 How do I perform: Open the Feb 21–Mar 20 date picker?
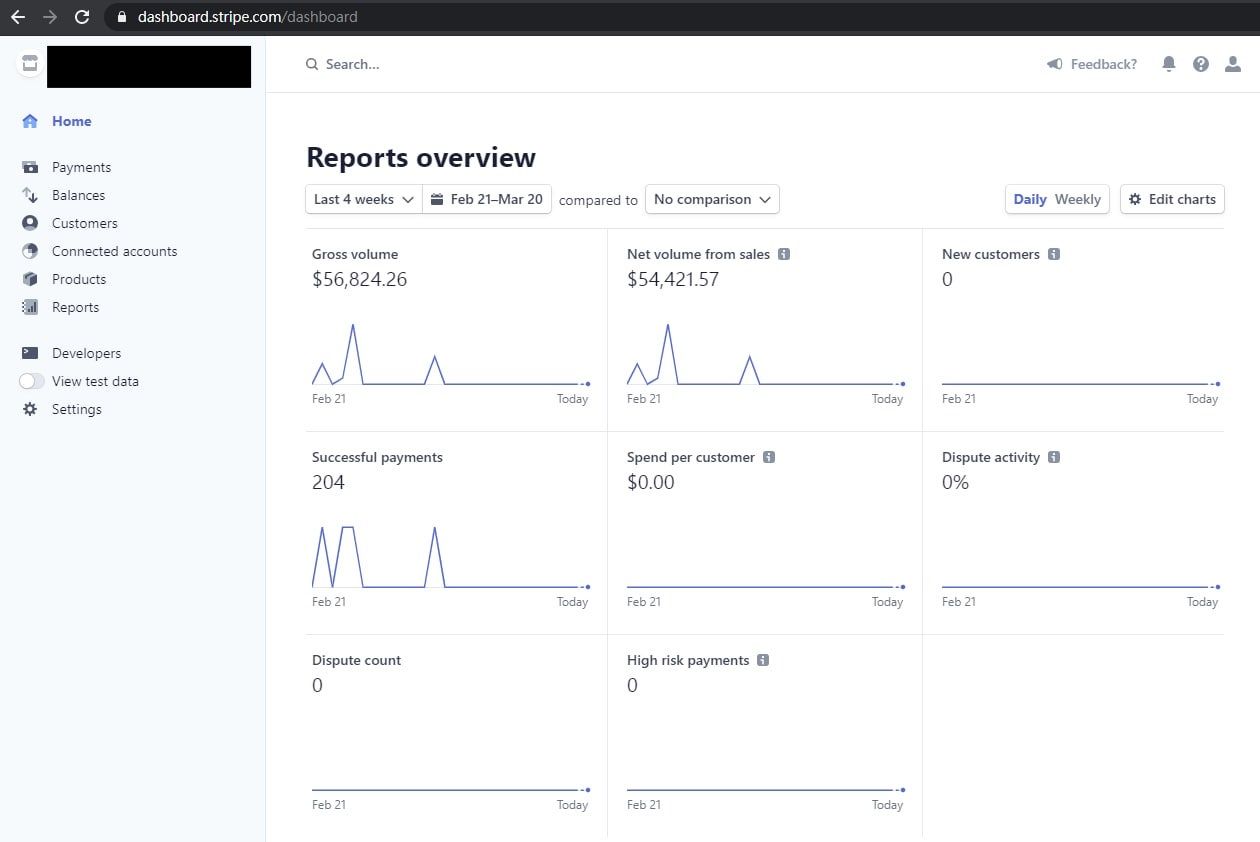(x=487, y=199)
